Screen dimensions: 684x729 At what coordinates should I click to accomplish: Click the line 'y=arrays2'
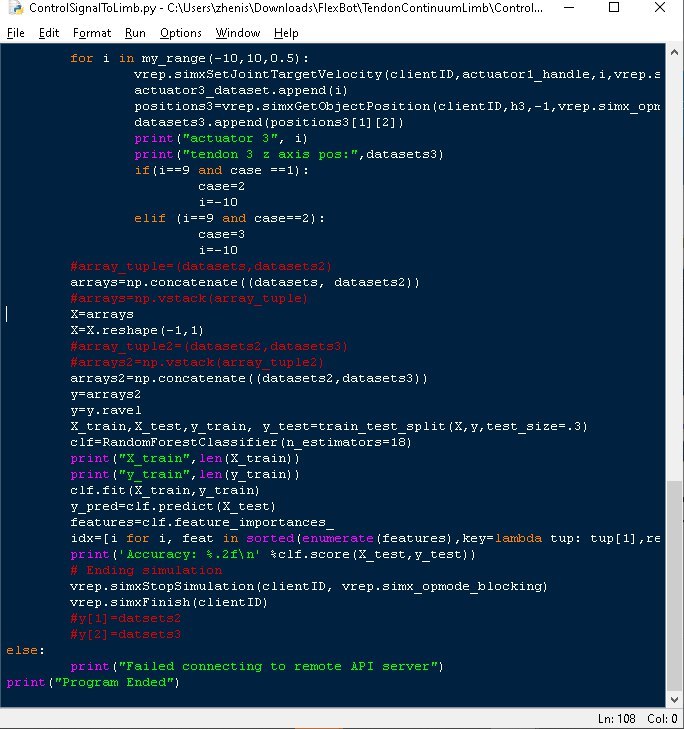click(x=106, y=394)
